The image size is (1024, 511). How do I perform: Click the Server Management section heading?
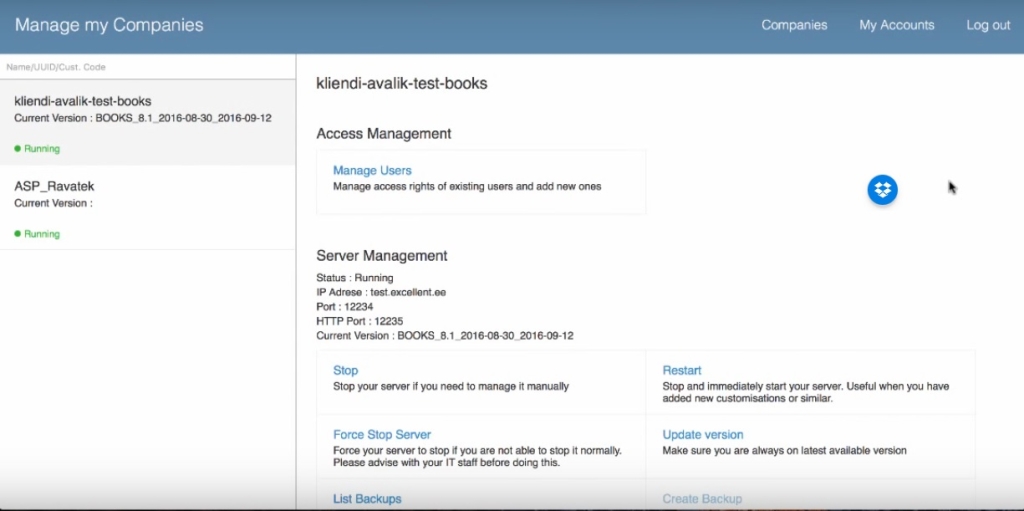pyautogui.click(x=382, y=256)
